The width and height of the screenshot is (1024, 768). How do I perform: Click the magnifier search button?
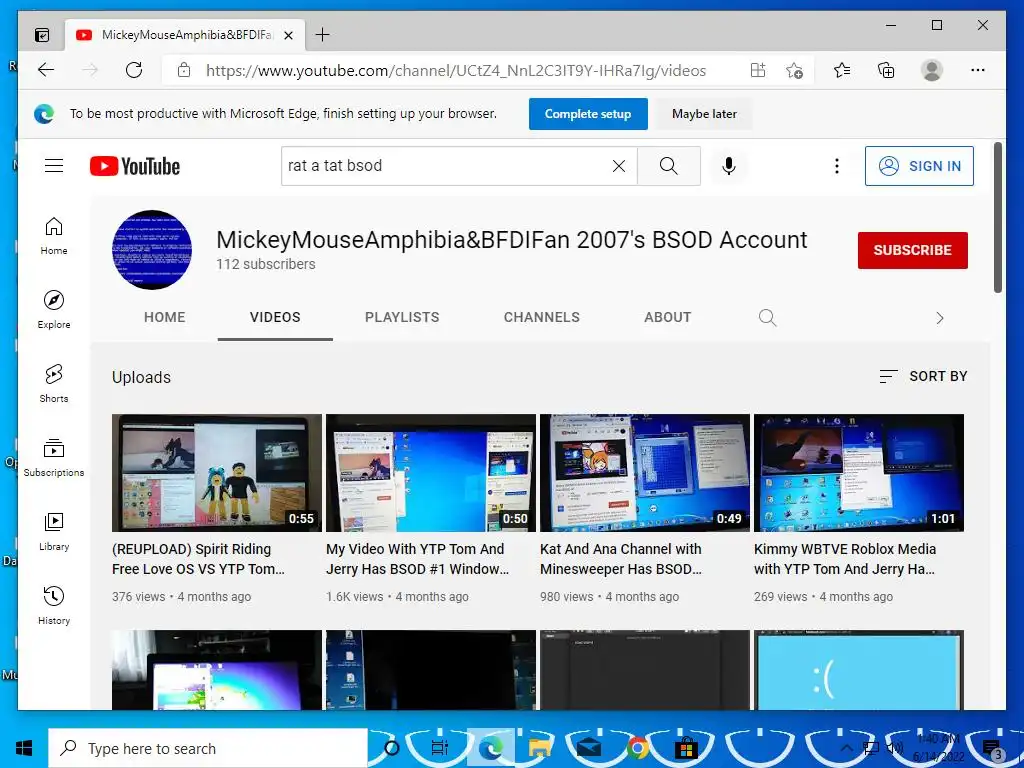click(668, 166)
